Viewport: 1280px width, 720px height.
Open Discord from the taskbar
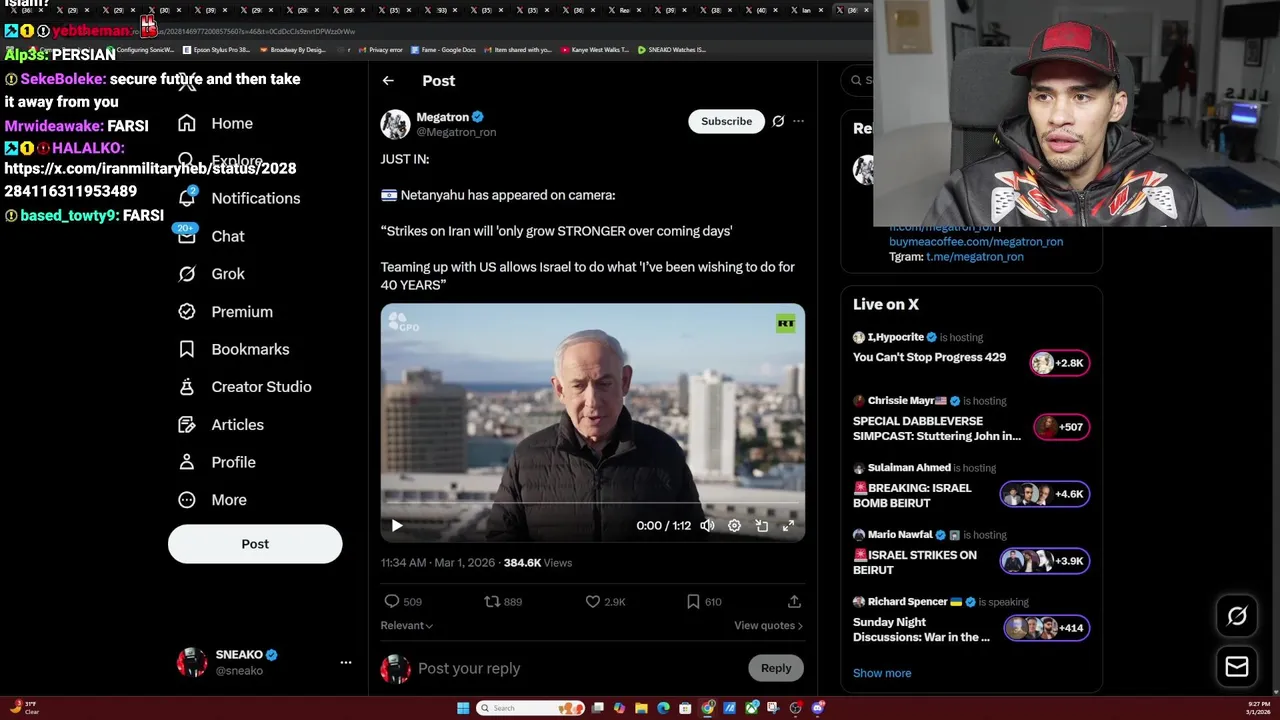pos(818,708)
